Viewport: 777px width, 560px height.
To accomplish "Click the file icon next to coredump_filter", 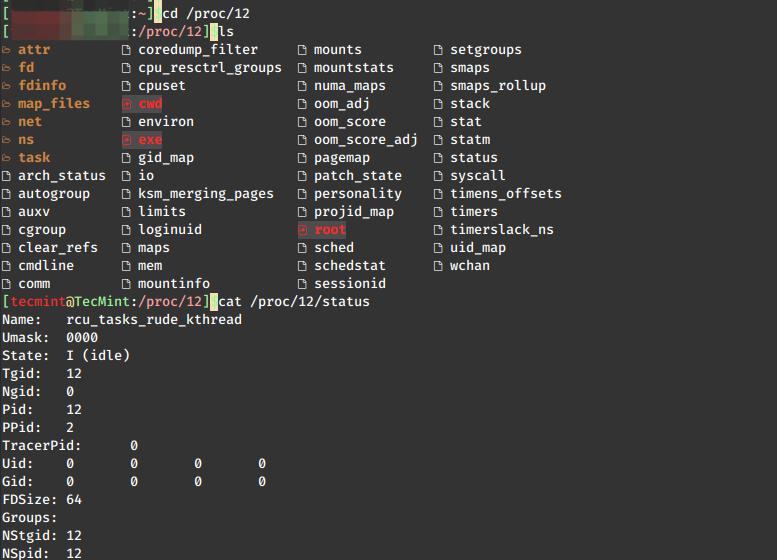I will pos(127,50).
